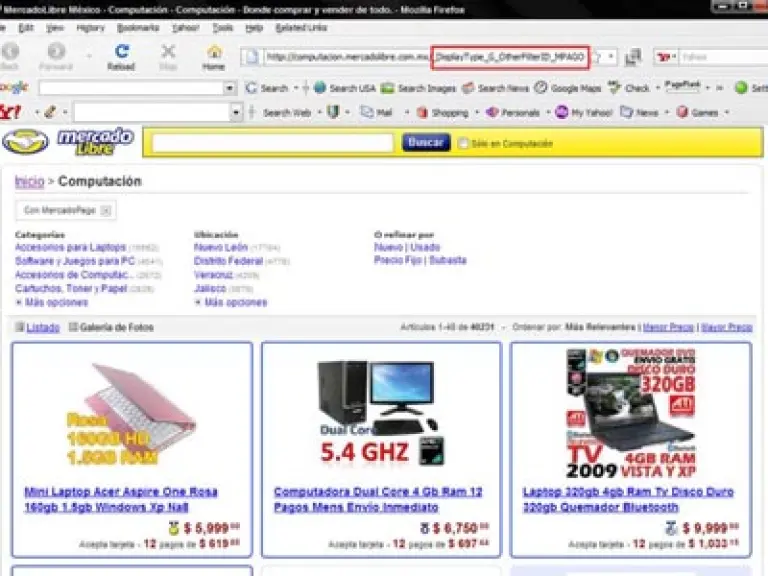
Task: Switch to Galería de Fotos view
Action: tap(111, 327)
